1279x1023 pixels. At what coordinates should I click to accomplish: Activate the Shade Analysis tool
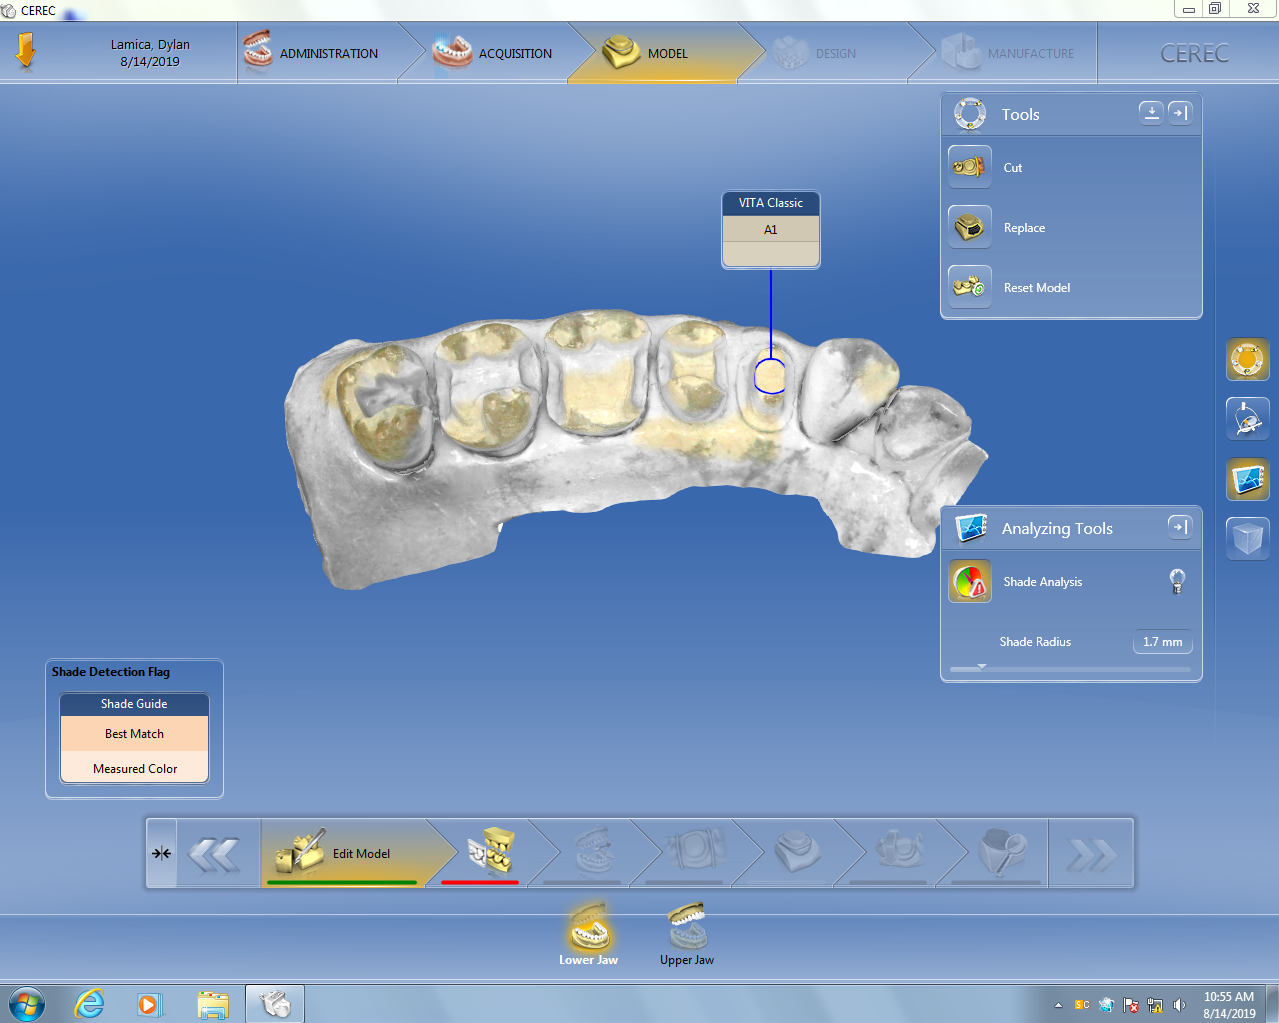click(969, 581)
